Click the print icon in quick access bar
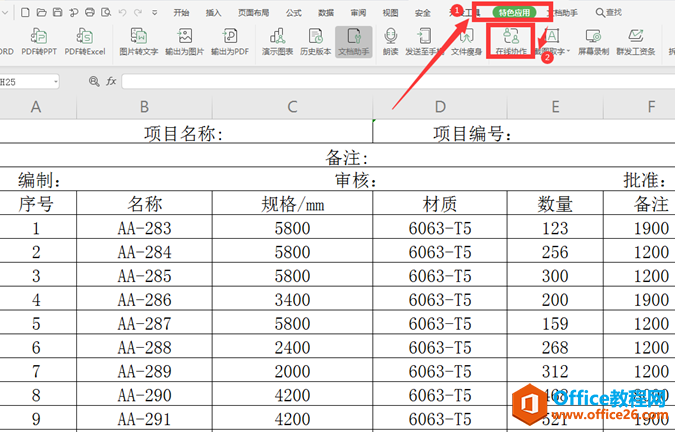 (x=90, y=13)
